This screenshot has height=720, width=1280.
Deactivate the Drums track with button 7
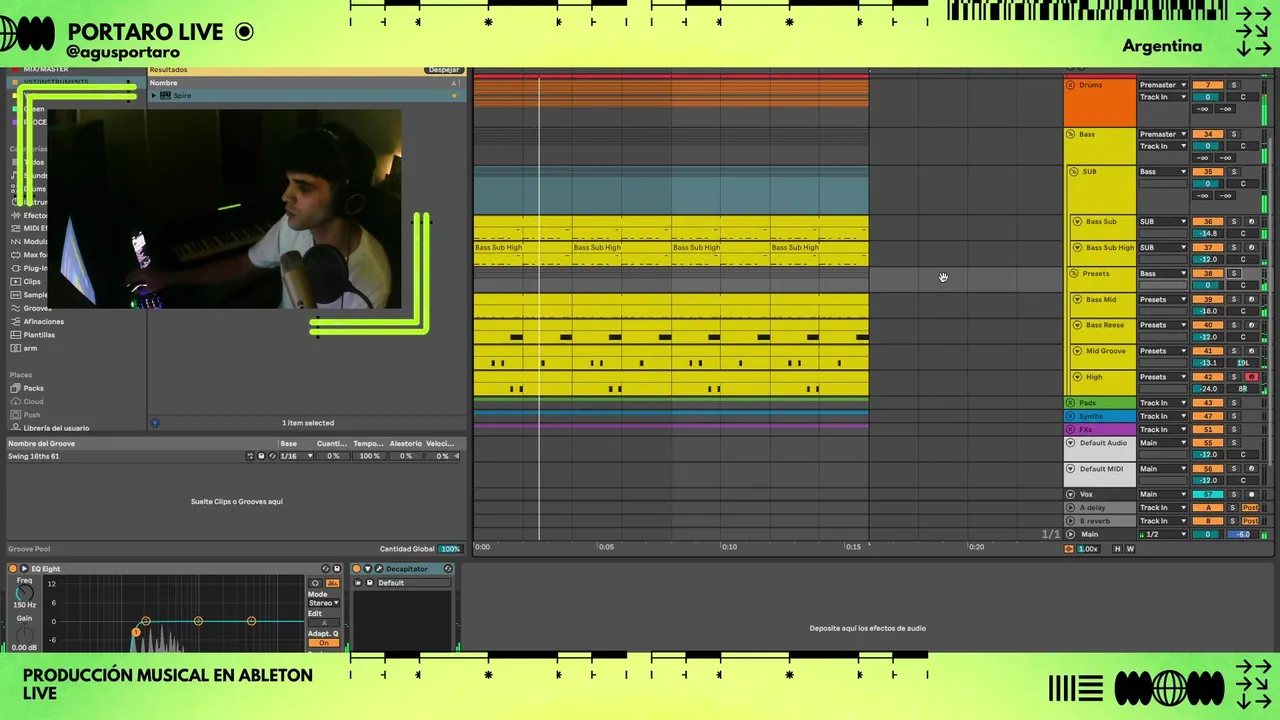pyautogui.click(x=1208, y=85)
